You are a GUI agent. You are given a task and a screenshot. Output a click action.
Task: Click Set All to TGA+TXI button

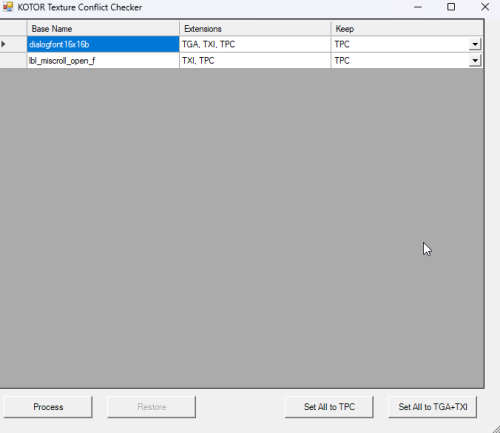433,407
